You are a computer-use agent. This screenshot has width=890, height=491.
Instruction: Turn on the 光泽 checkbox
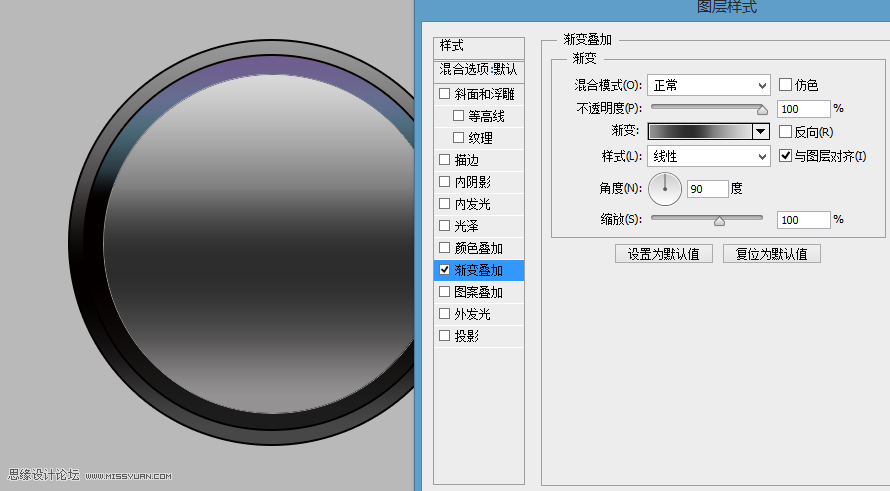444,225
